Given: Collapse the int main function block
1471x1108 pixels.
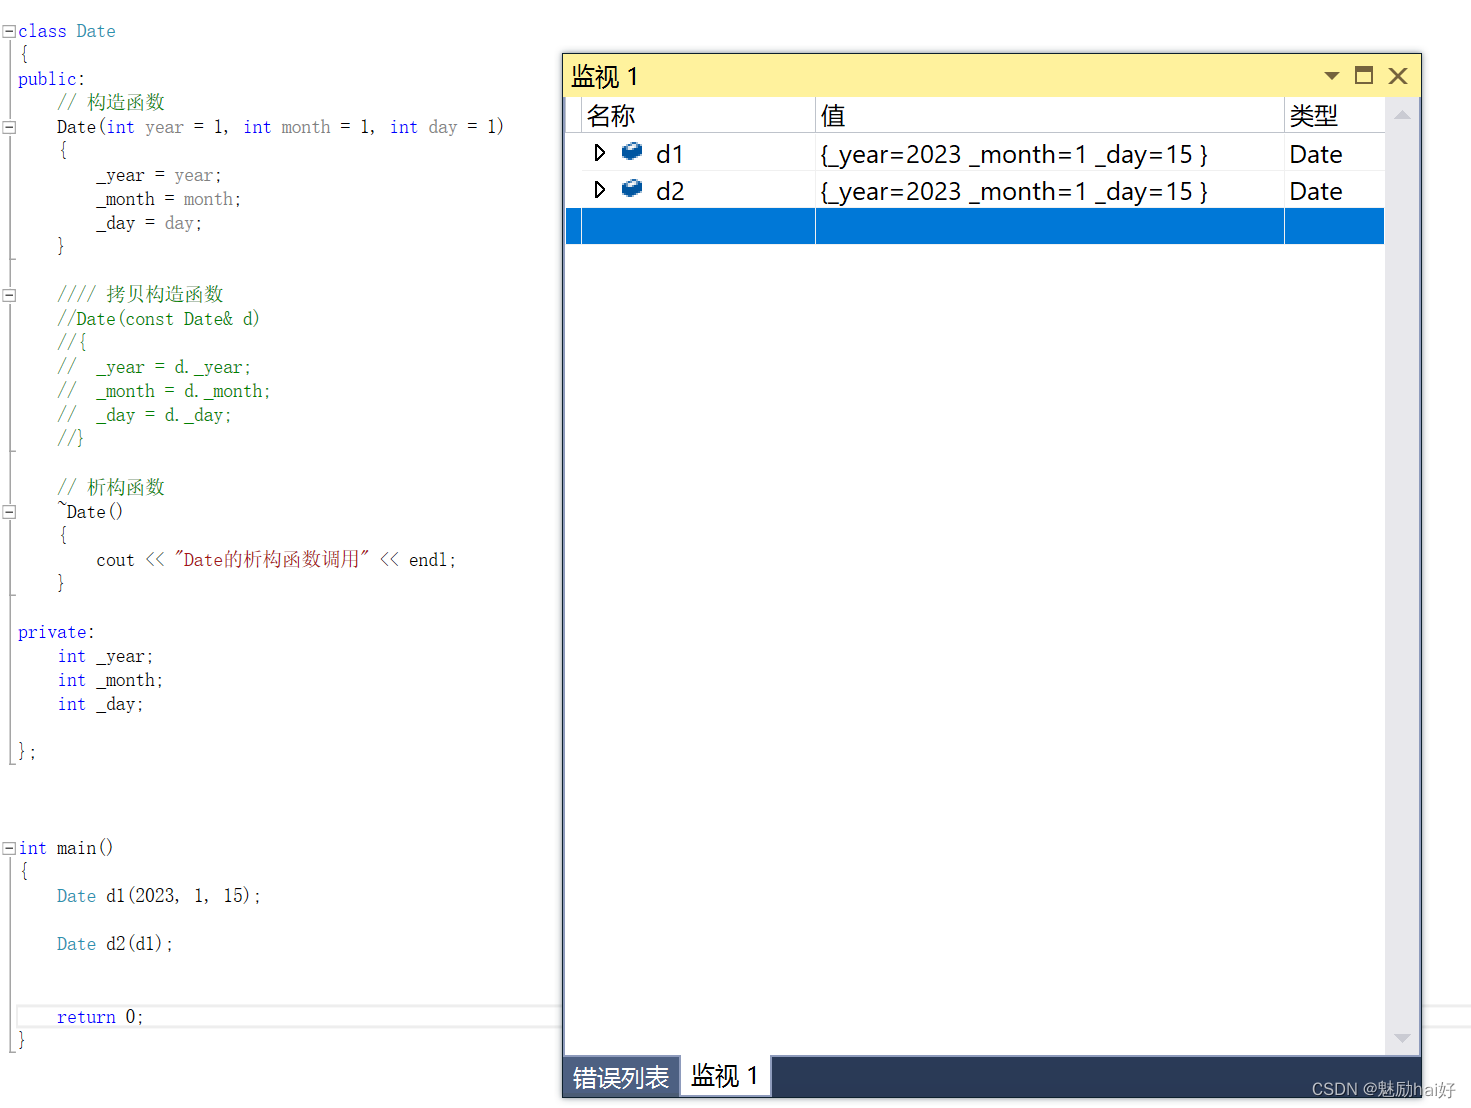Looking at the screenshot, I should (9, 848).
